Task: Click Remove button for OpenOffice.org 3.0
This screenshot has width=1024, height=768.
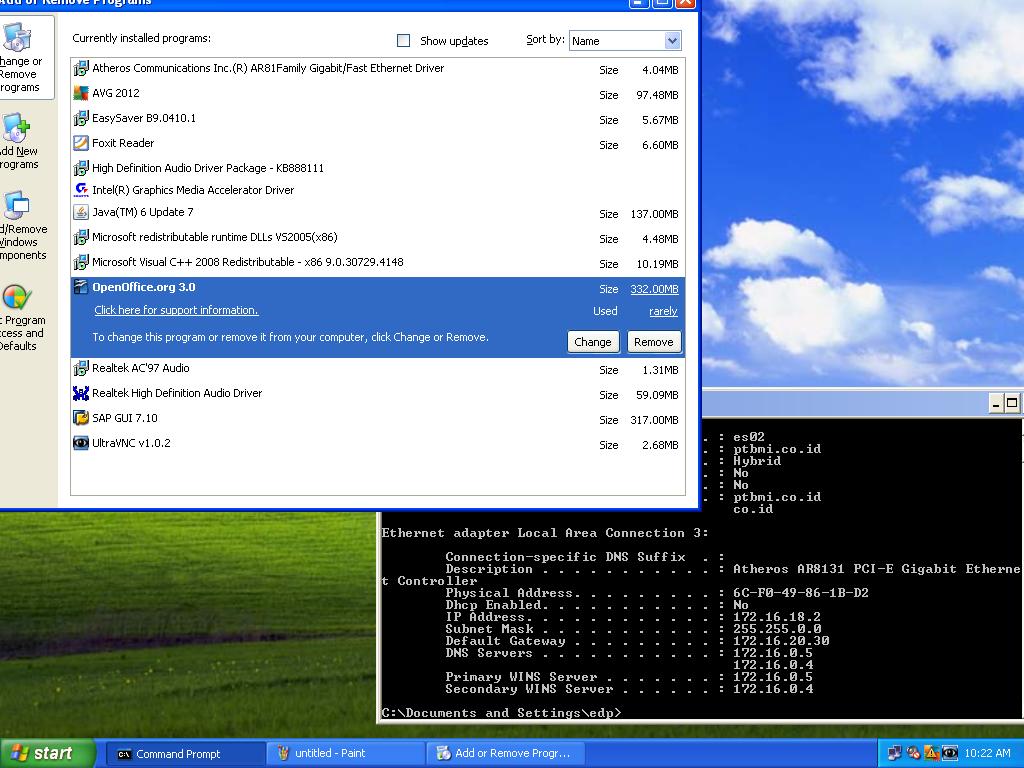Action: click(x=653, y=342)
